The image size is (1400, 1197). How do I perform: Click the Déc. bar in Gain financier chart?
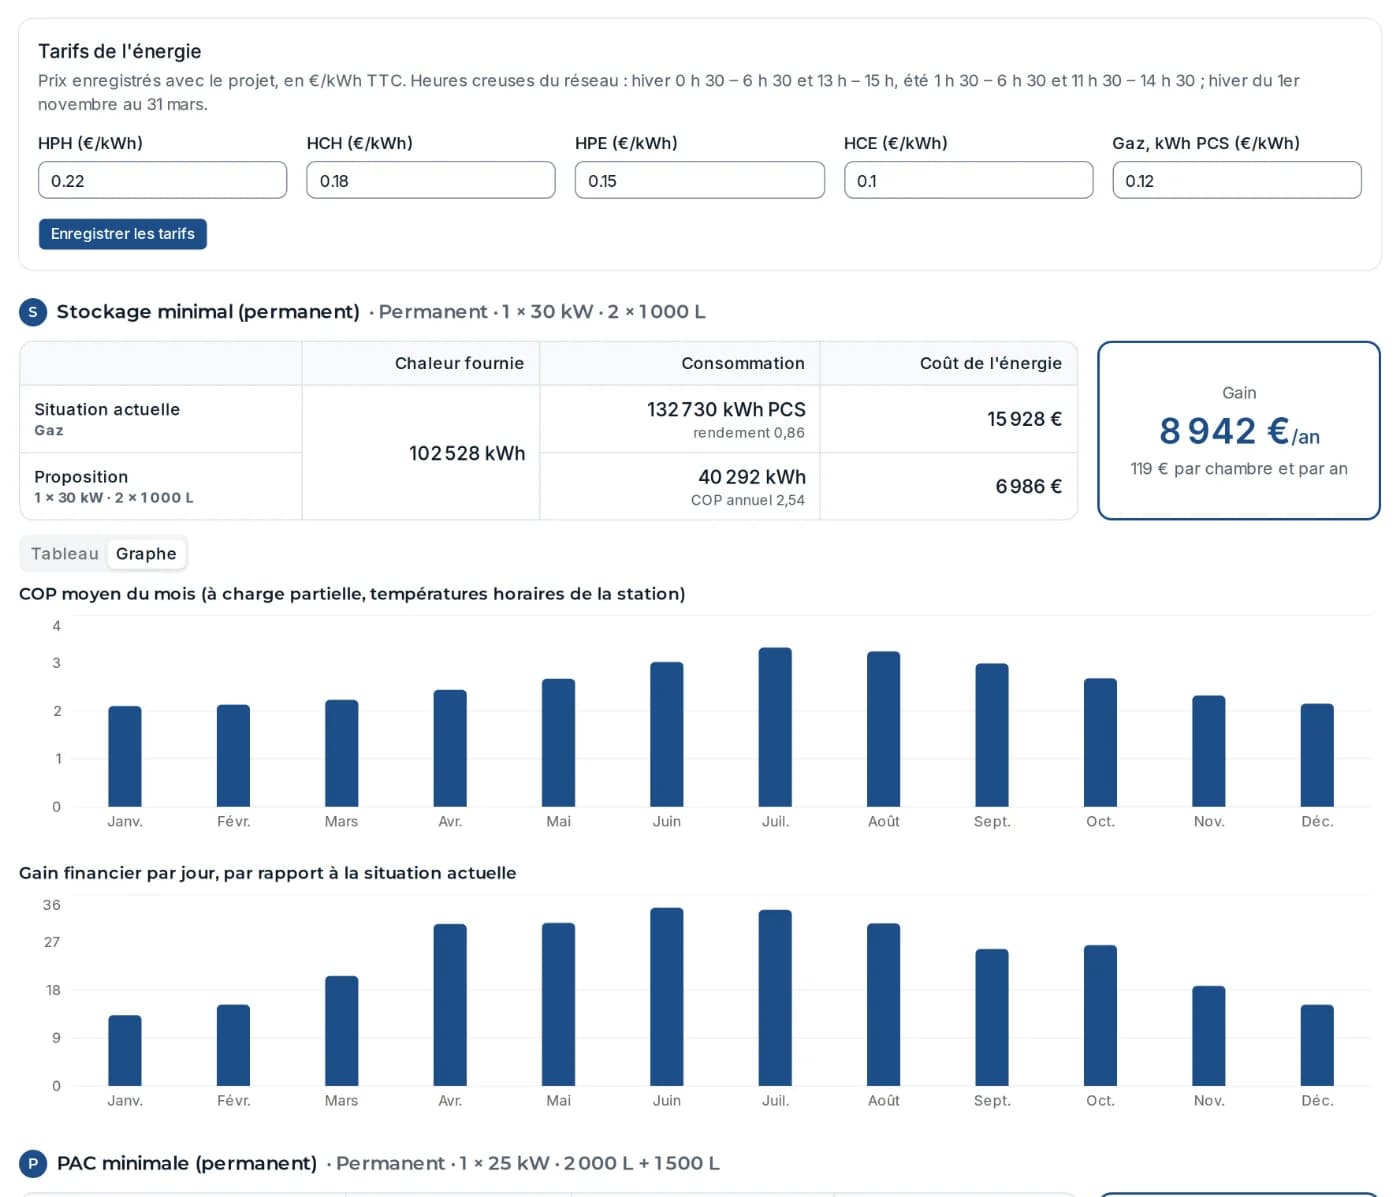click(1317, 1045)
